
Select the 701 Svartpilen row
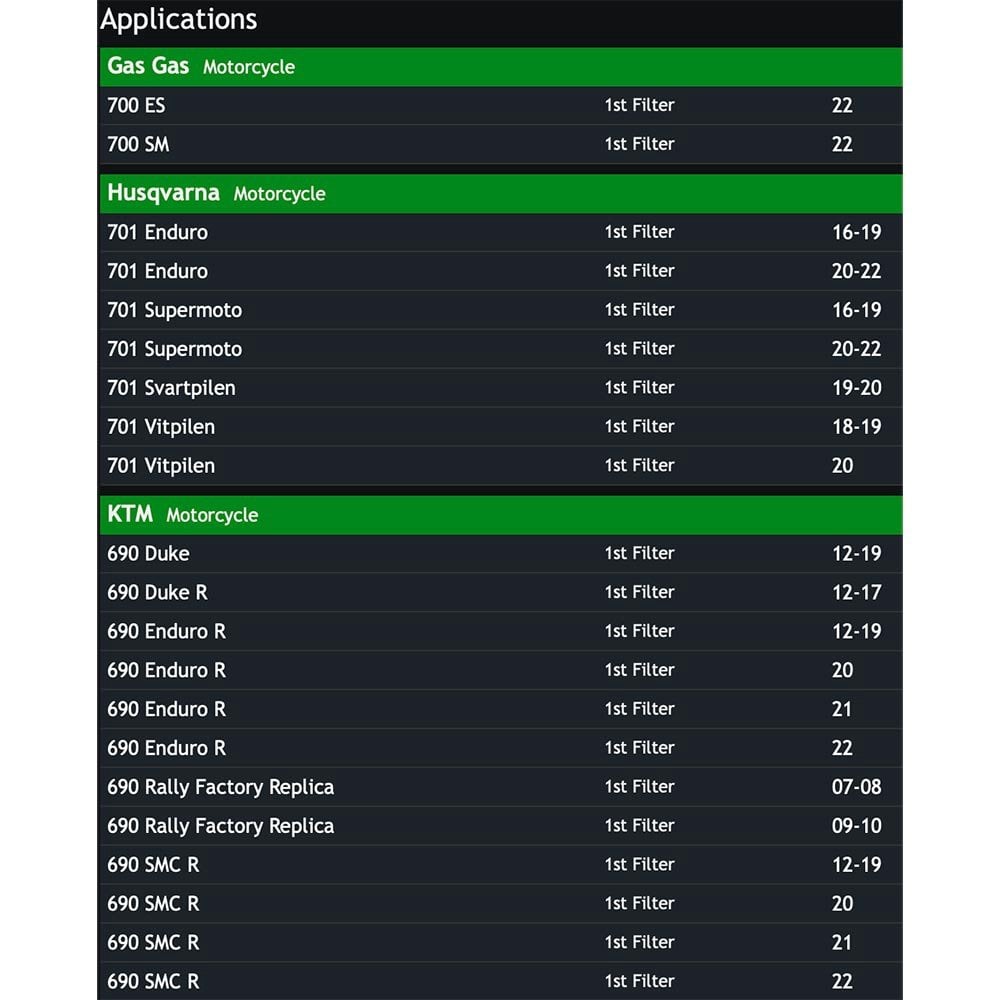pyautogui.click(x=501, y=388)
